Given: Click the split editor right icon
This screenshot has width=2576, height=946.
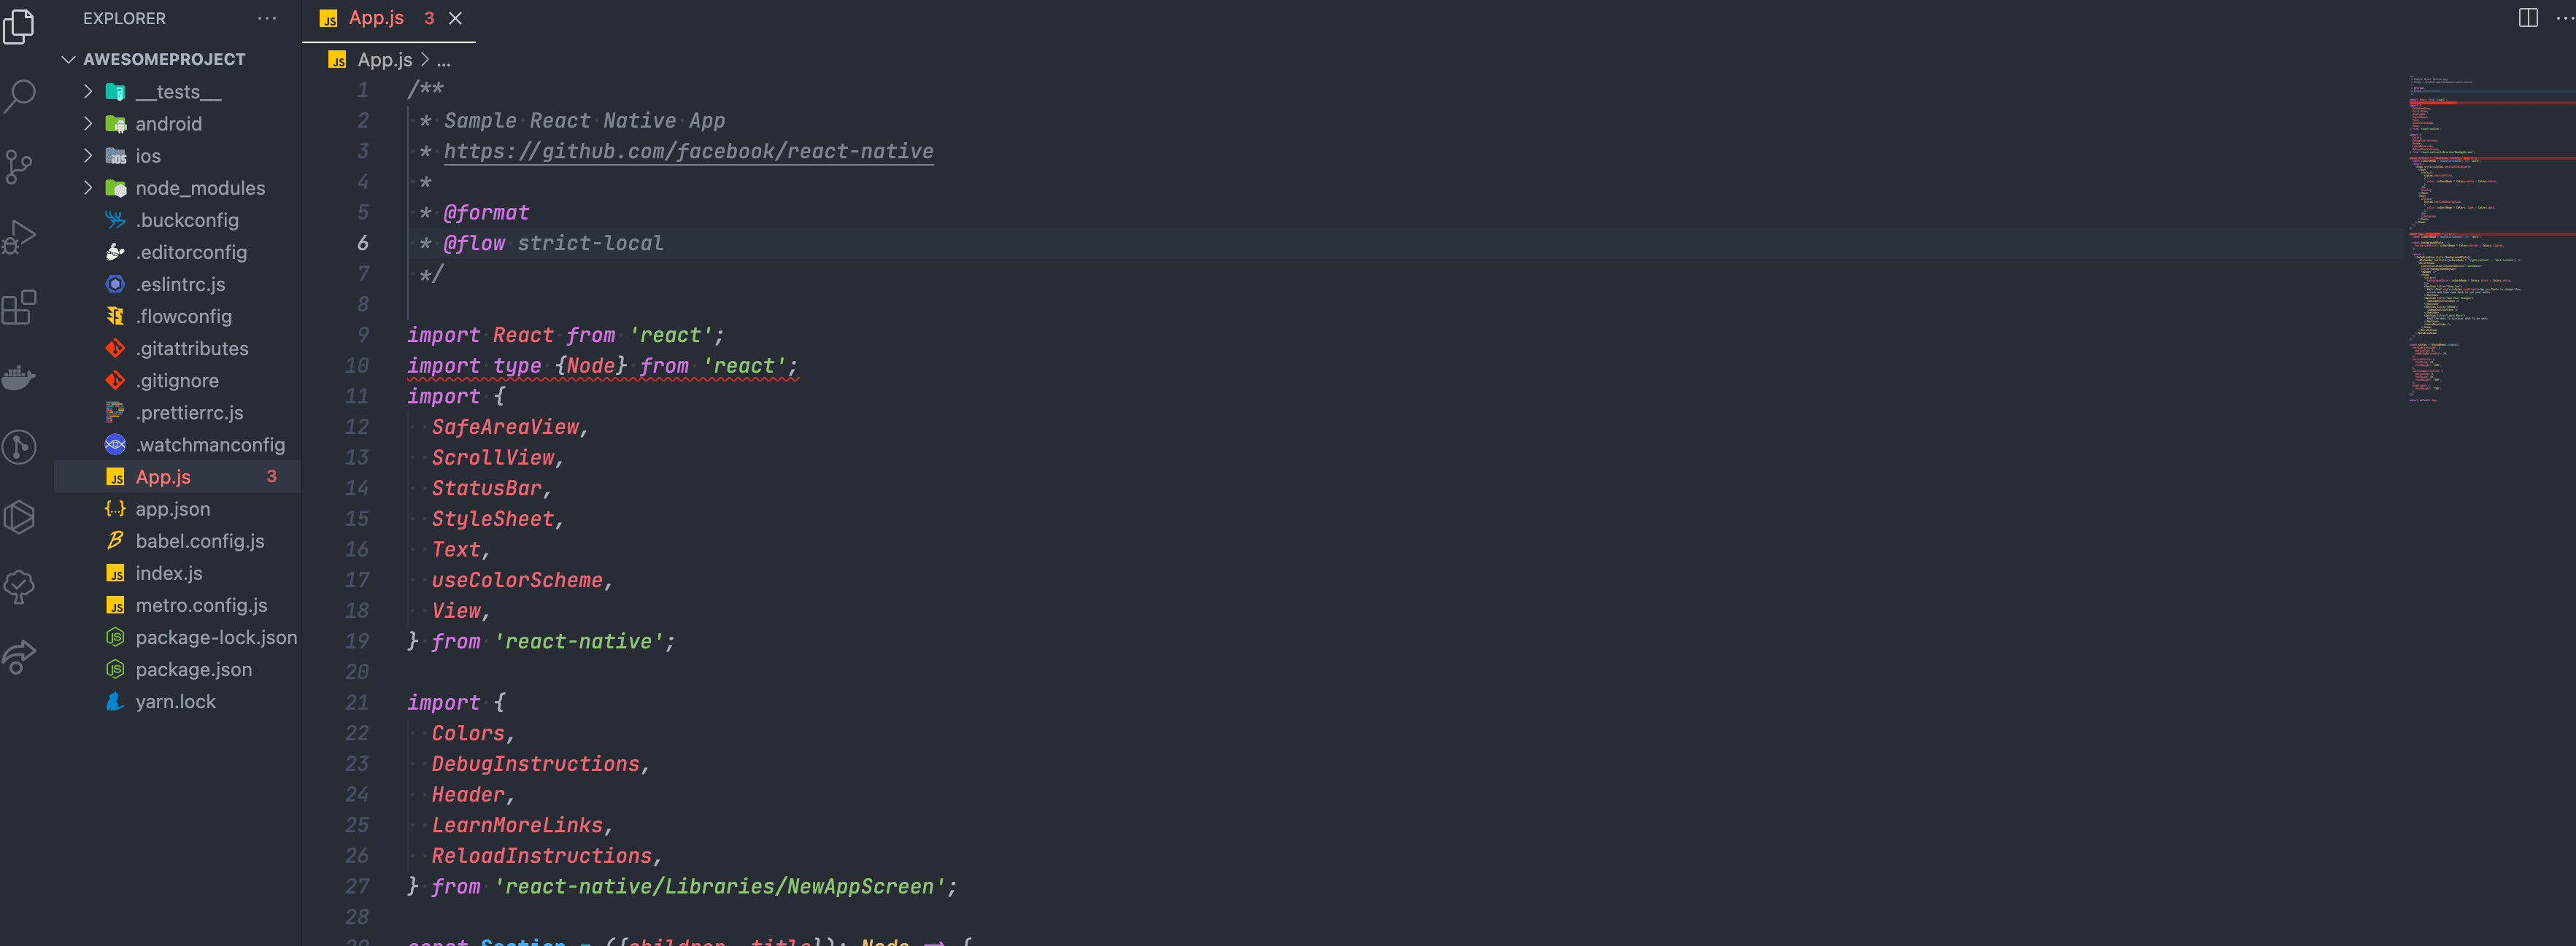Looking at the screenshot, I should [x=2527, y=18].
